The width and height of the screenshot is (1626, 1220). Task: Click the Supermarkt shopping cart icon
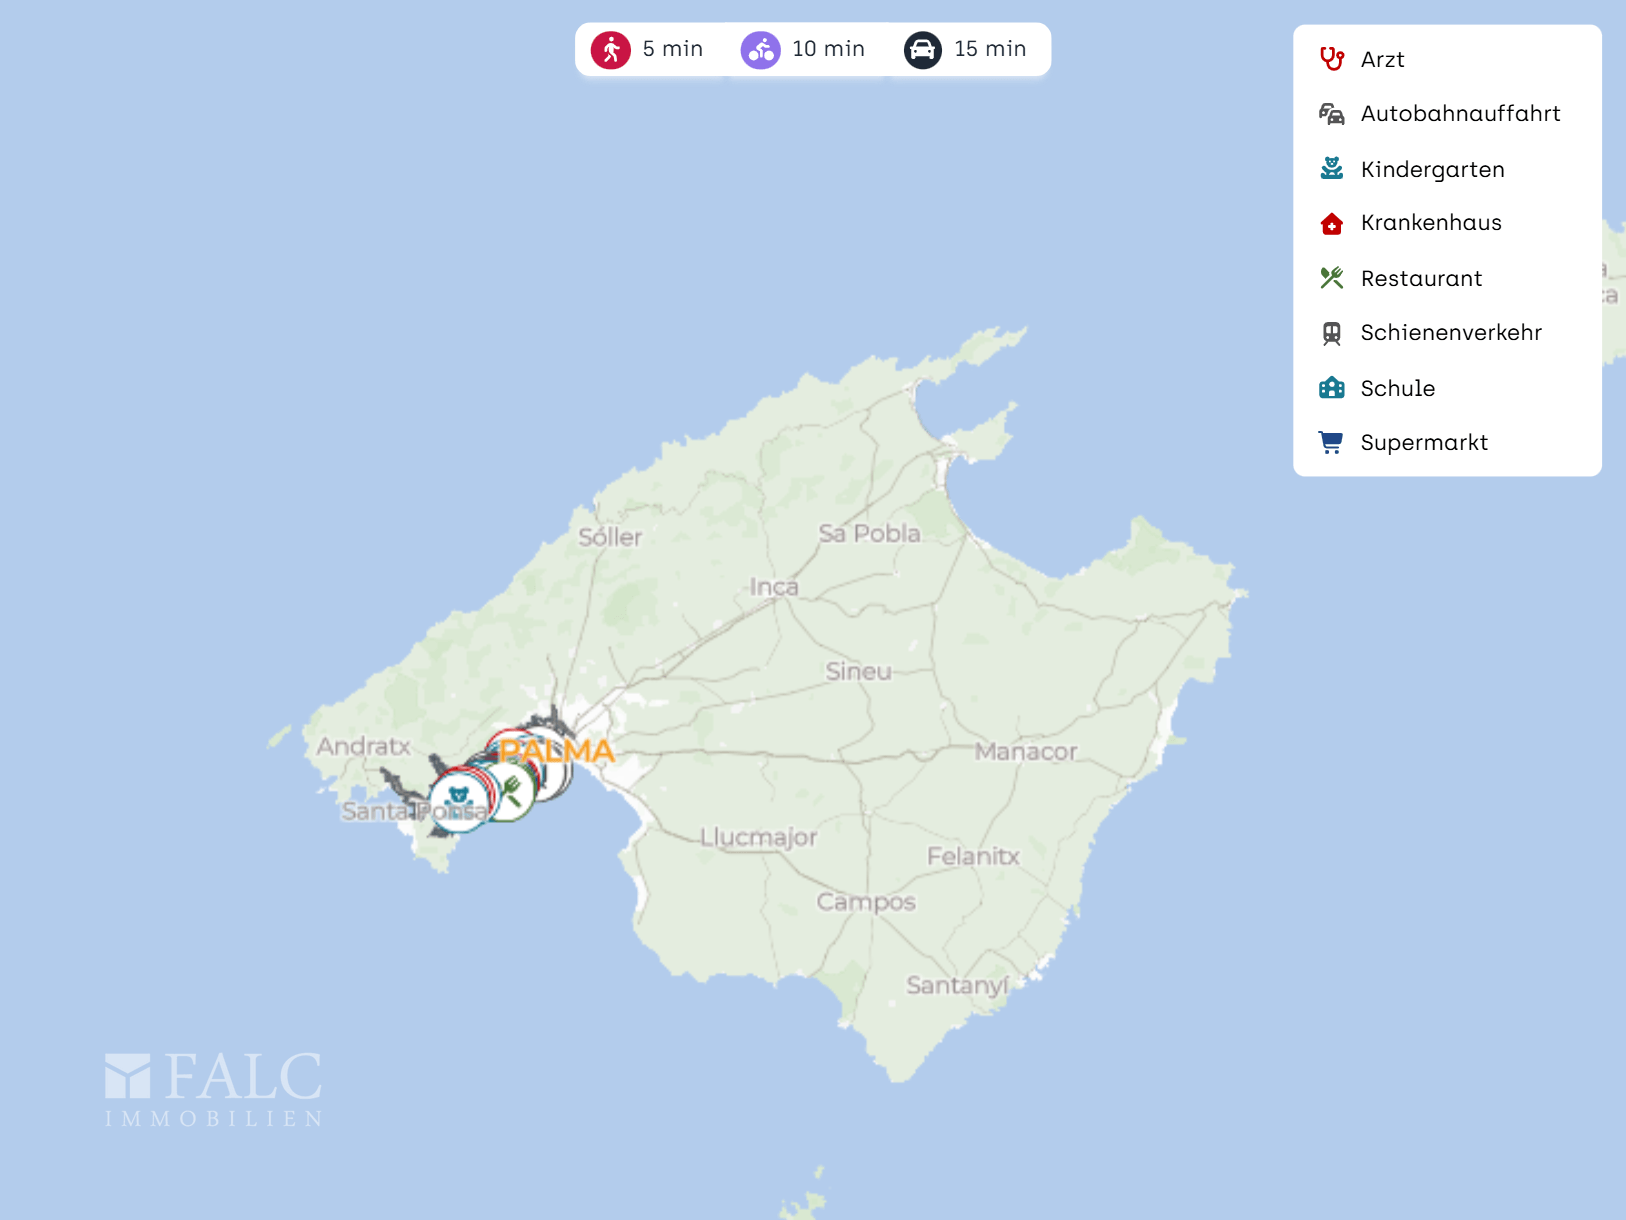tap(1331, 442)
